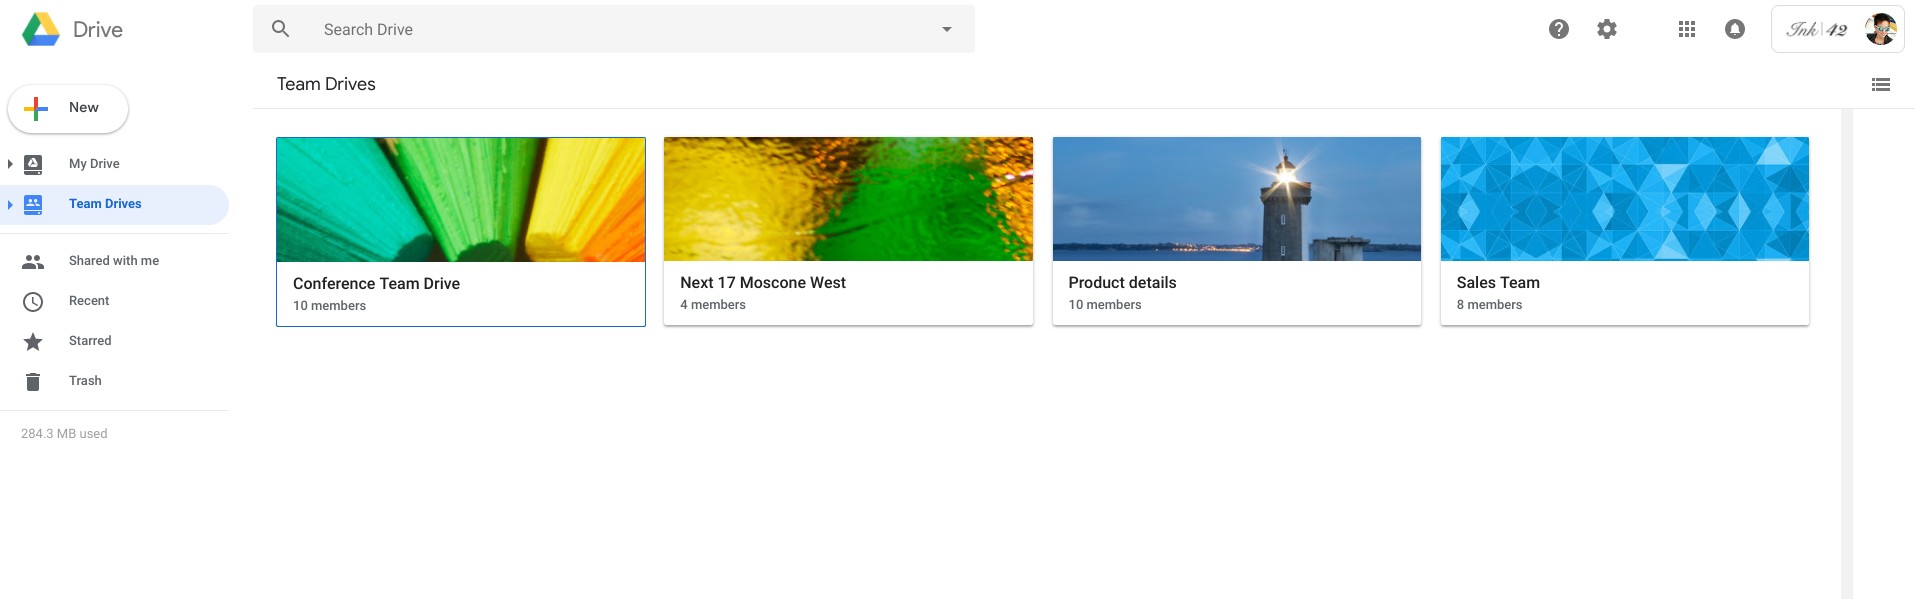Select the Next 17 Moscone West thumbnail

[848, 199]
